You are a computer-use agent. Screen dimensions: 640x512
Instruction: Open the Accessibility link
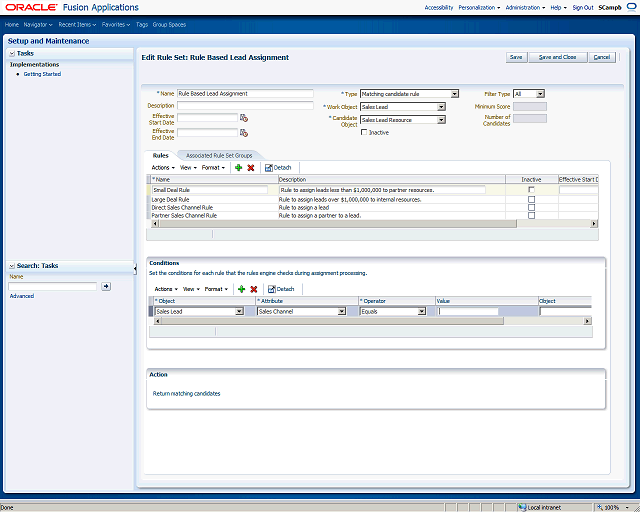(439, 7)
